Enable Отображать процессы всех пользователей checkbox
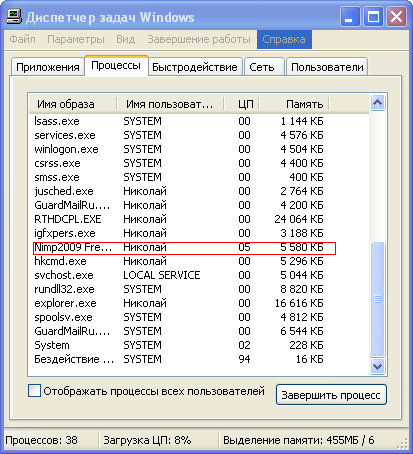 [x=35, y=390]
